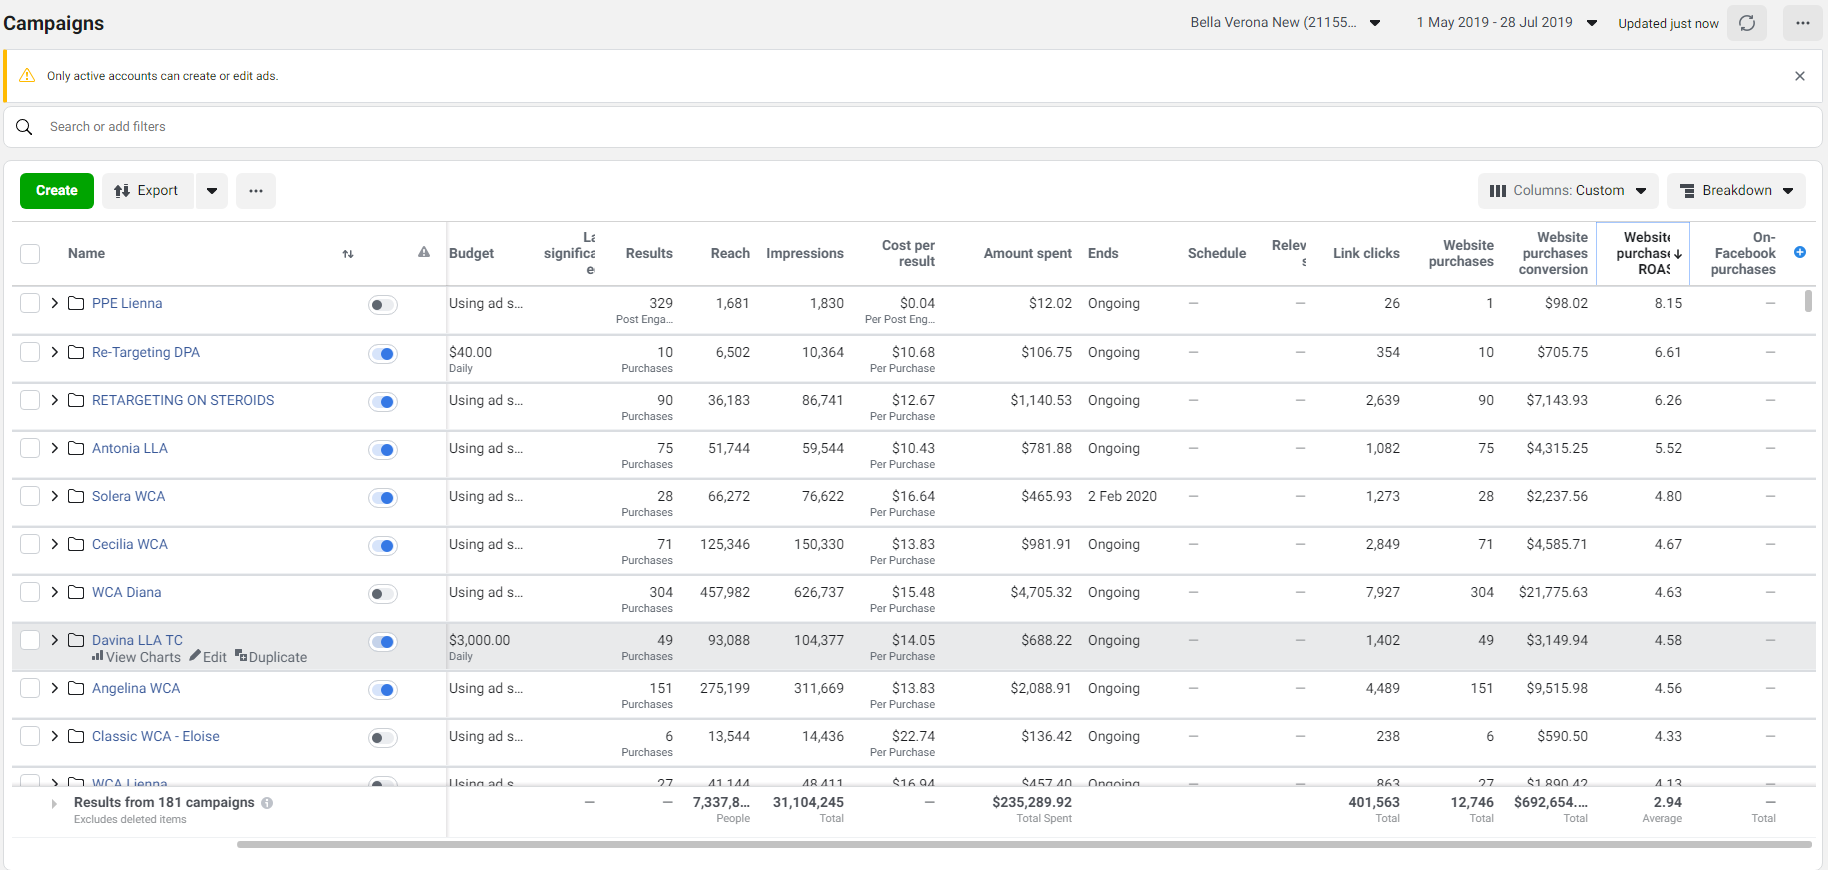This screenshot has height=870, width=1828.
Task: Click the Export button
Action: [x=148, y=191]
